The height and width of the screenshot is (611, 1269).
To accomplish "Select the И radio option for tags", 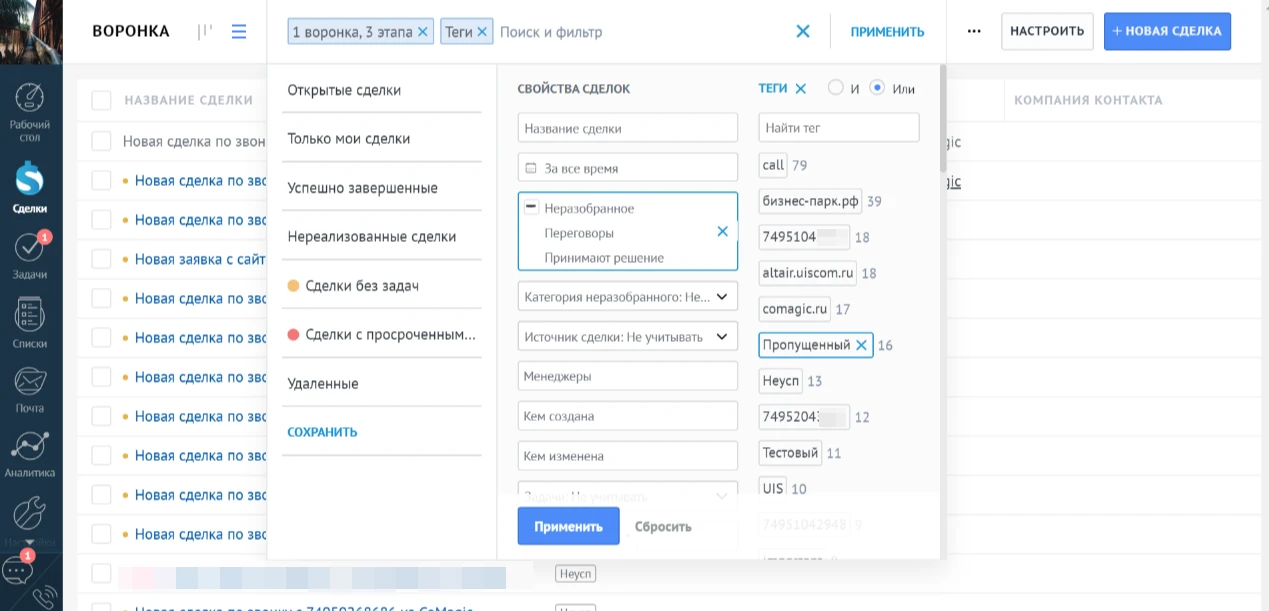I will click(836, 88).
